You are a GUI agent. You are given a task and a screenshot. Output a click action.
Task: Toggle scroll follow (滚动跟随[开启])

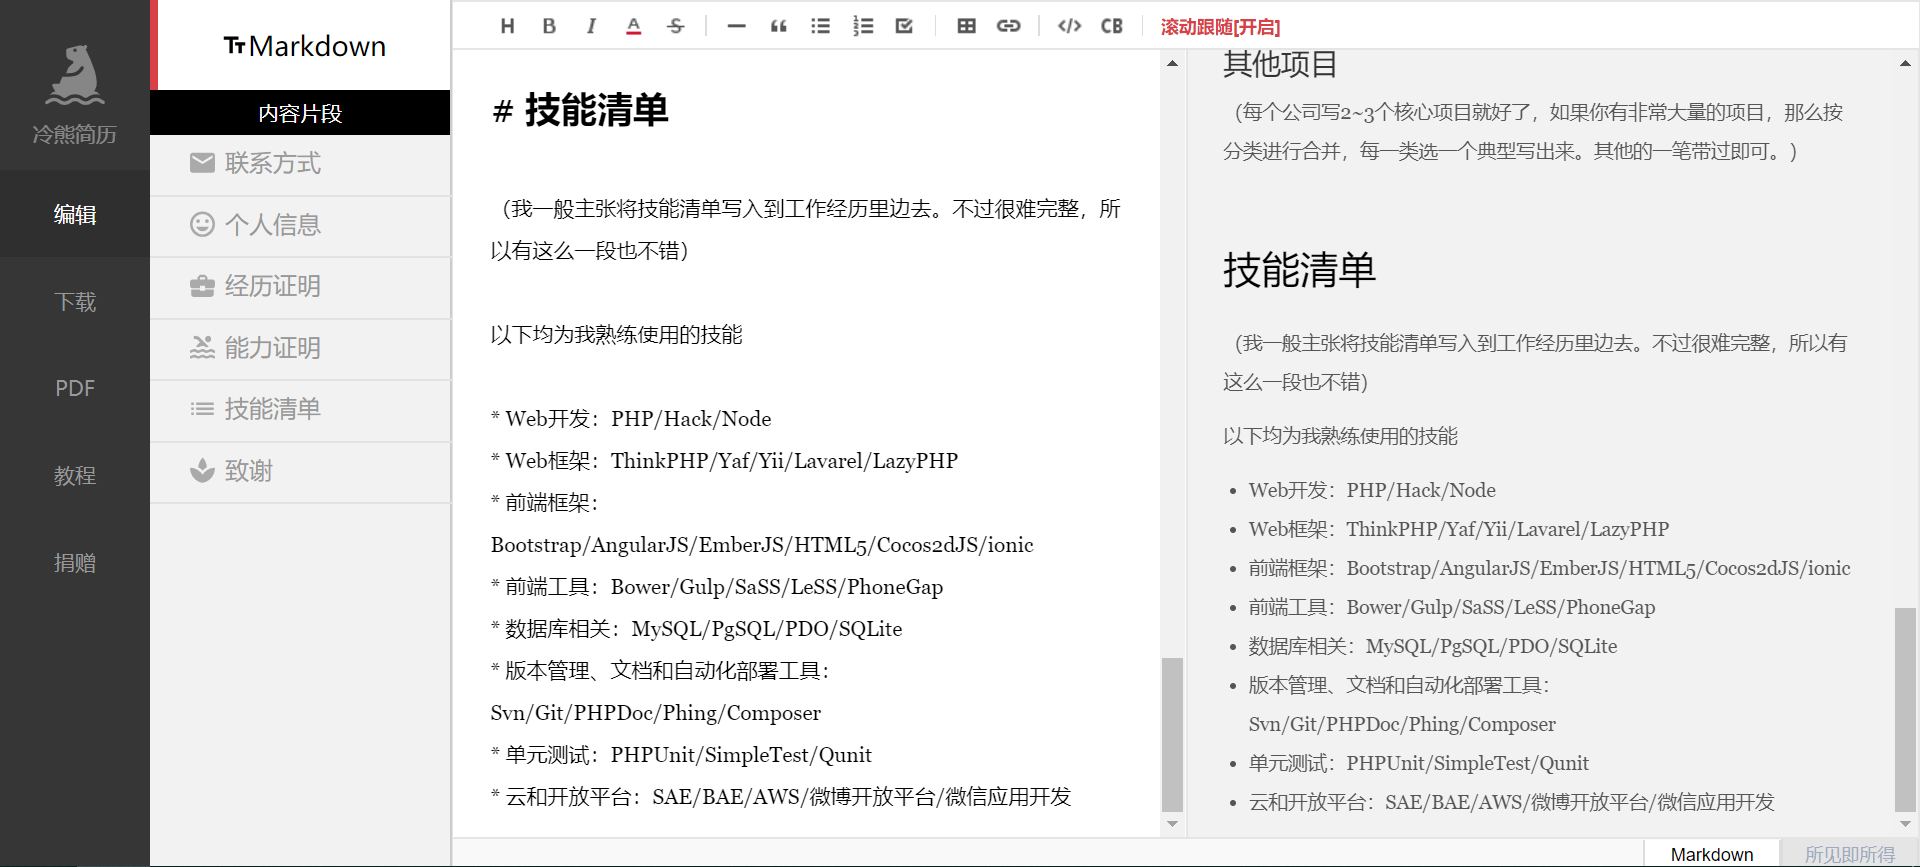[1220, 27]
